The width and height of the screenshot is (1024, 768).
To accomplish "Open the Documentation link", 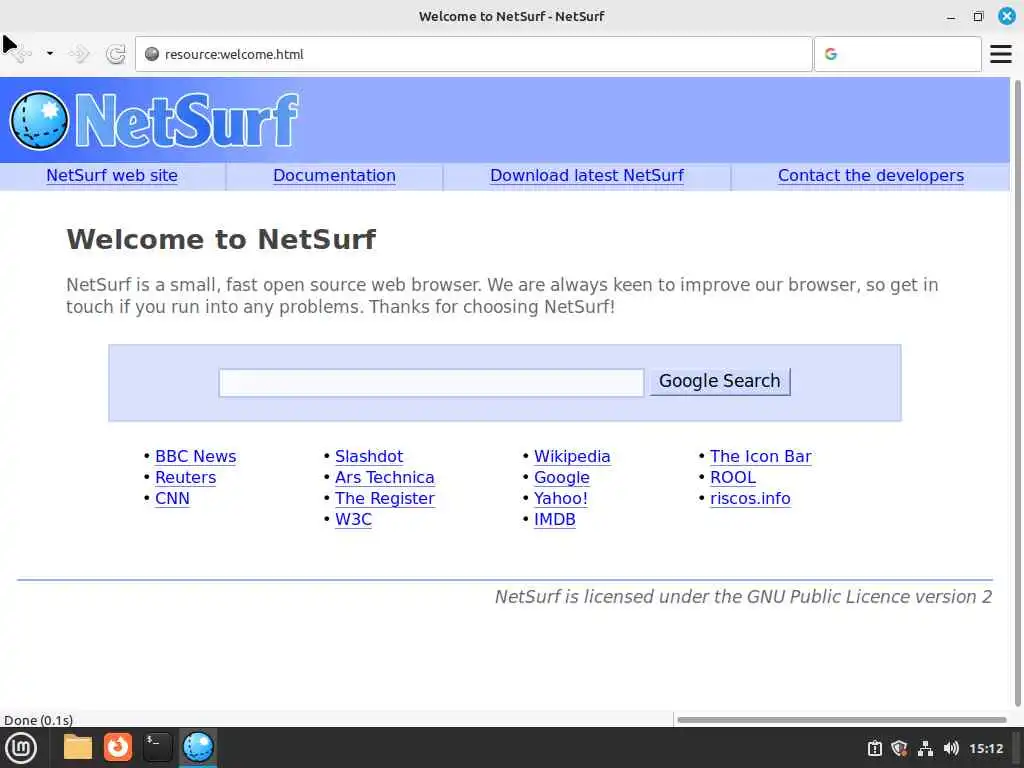I will click(x=334, y=176).
